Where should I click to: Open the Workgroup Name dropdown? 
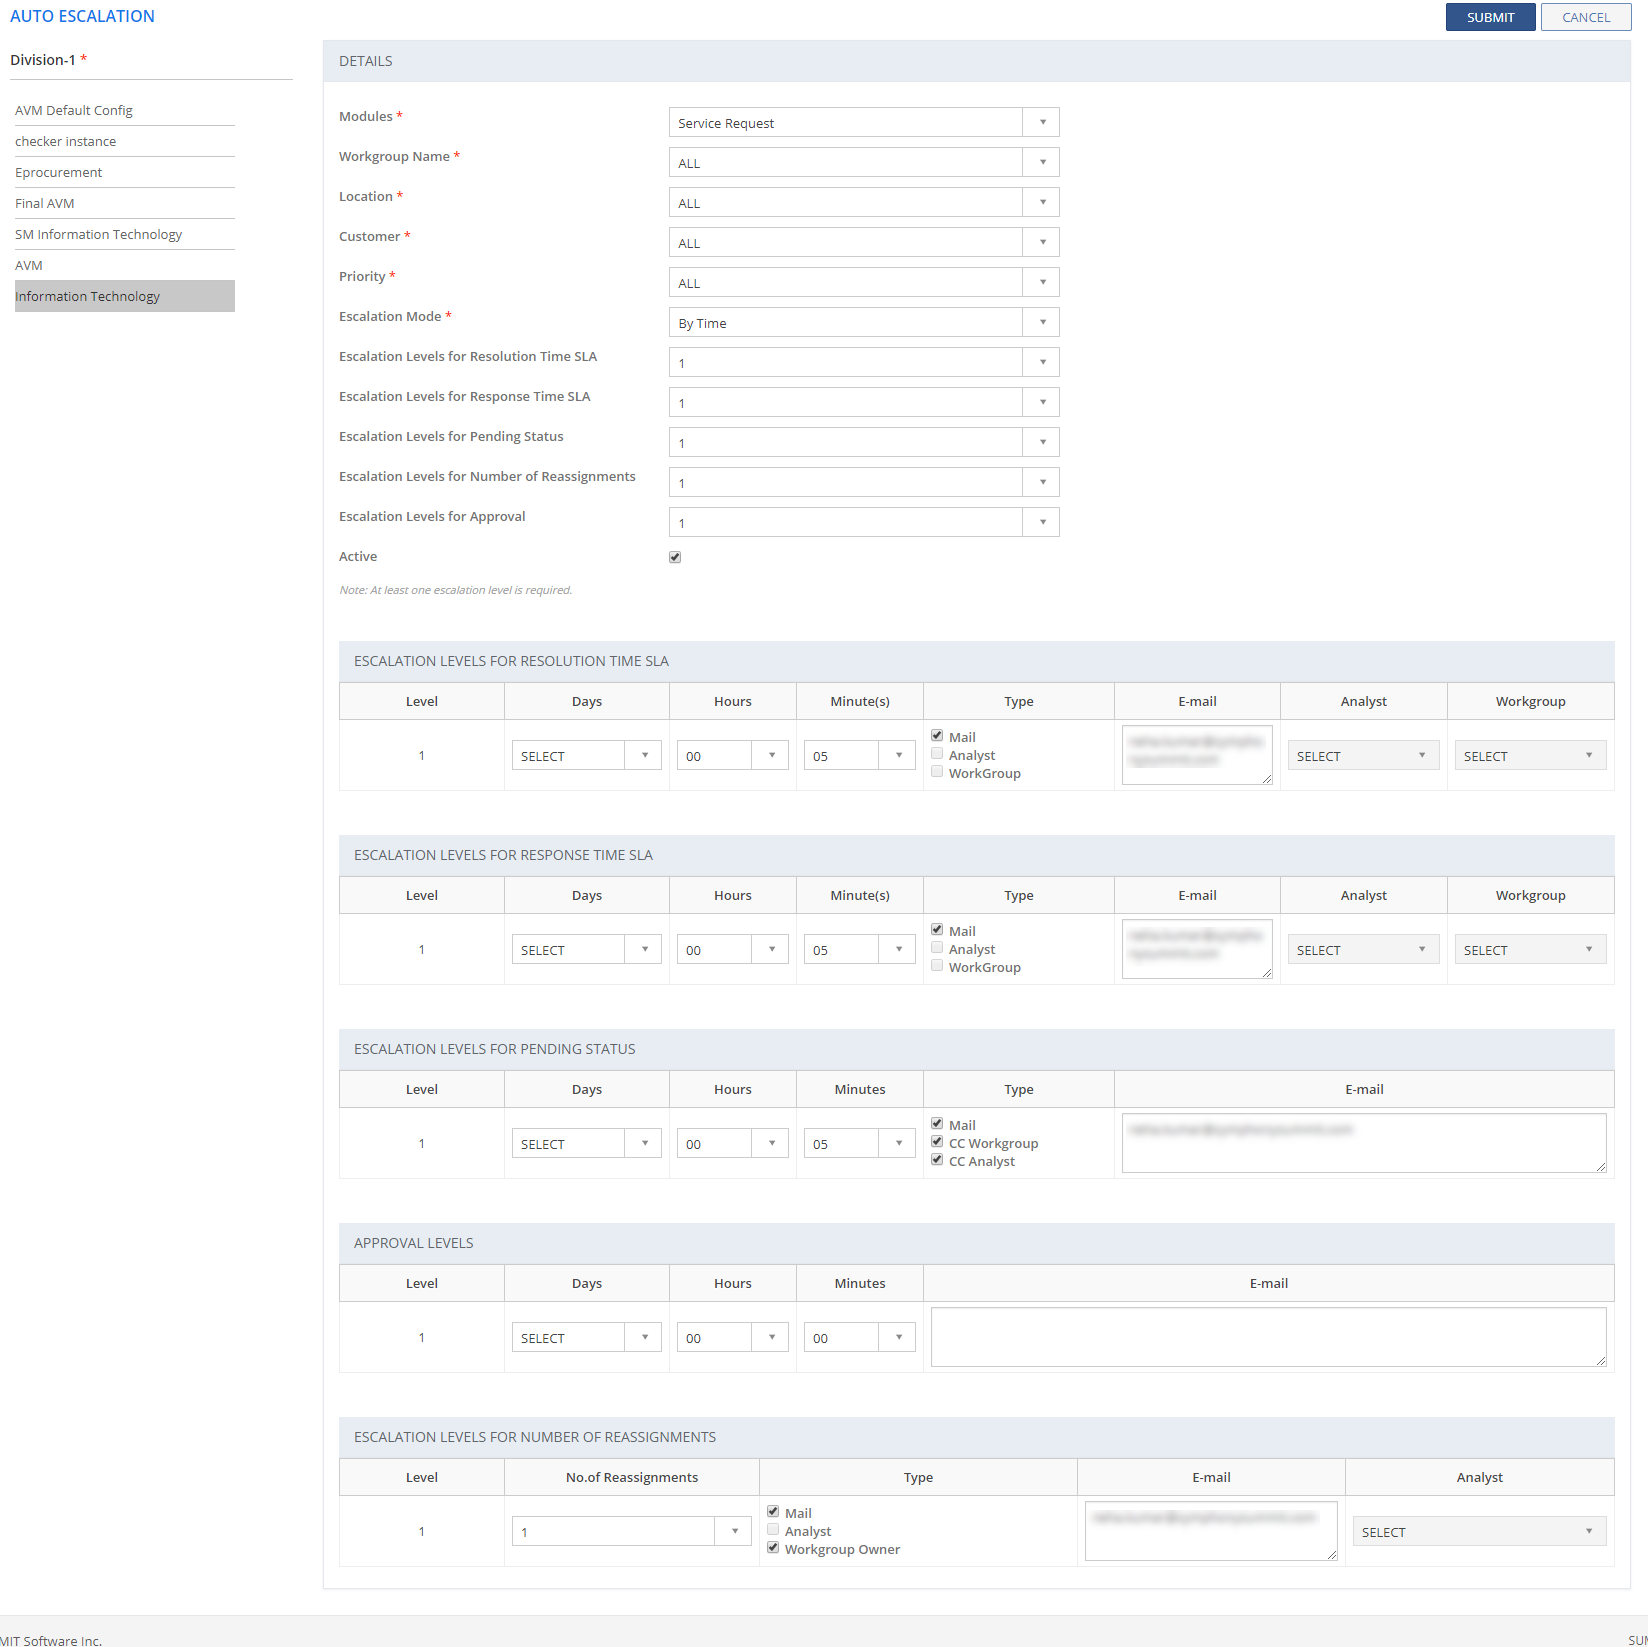coord(863,163)
